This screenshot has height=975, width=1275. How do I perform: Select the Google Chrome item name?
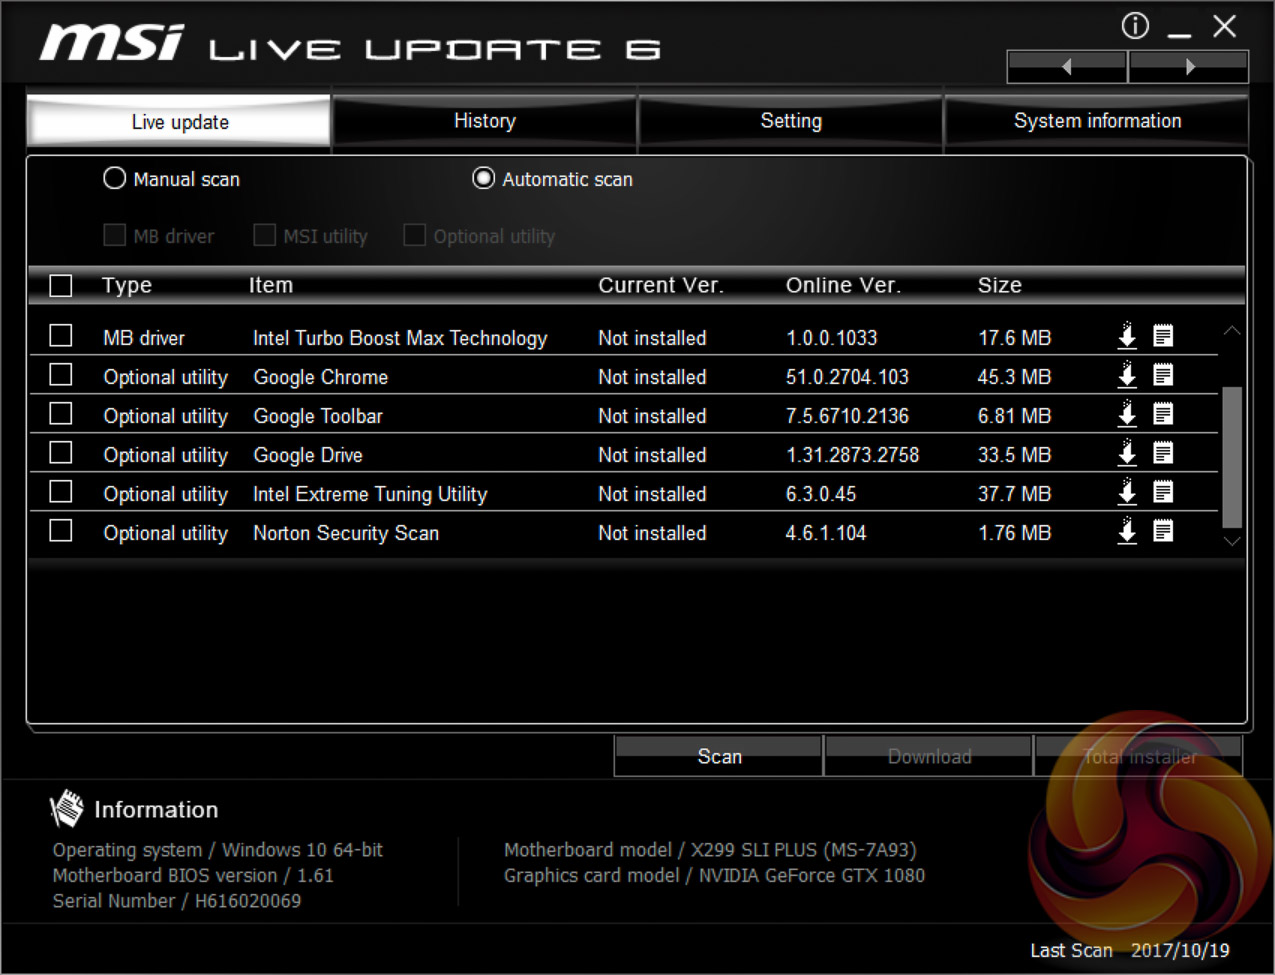click(x=320, y=377)
